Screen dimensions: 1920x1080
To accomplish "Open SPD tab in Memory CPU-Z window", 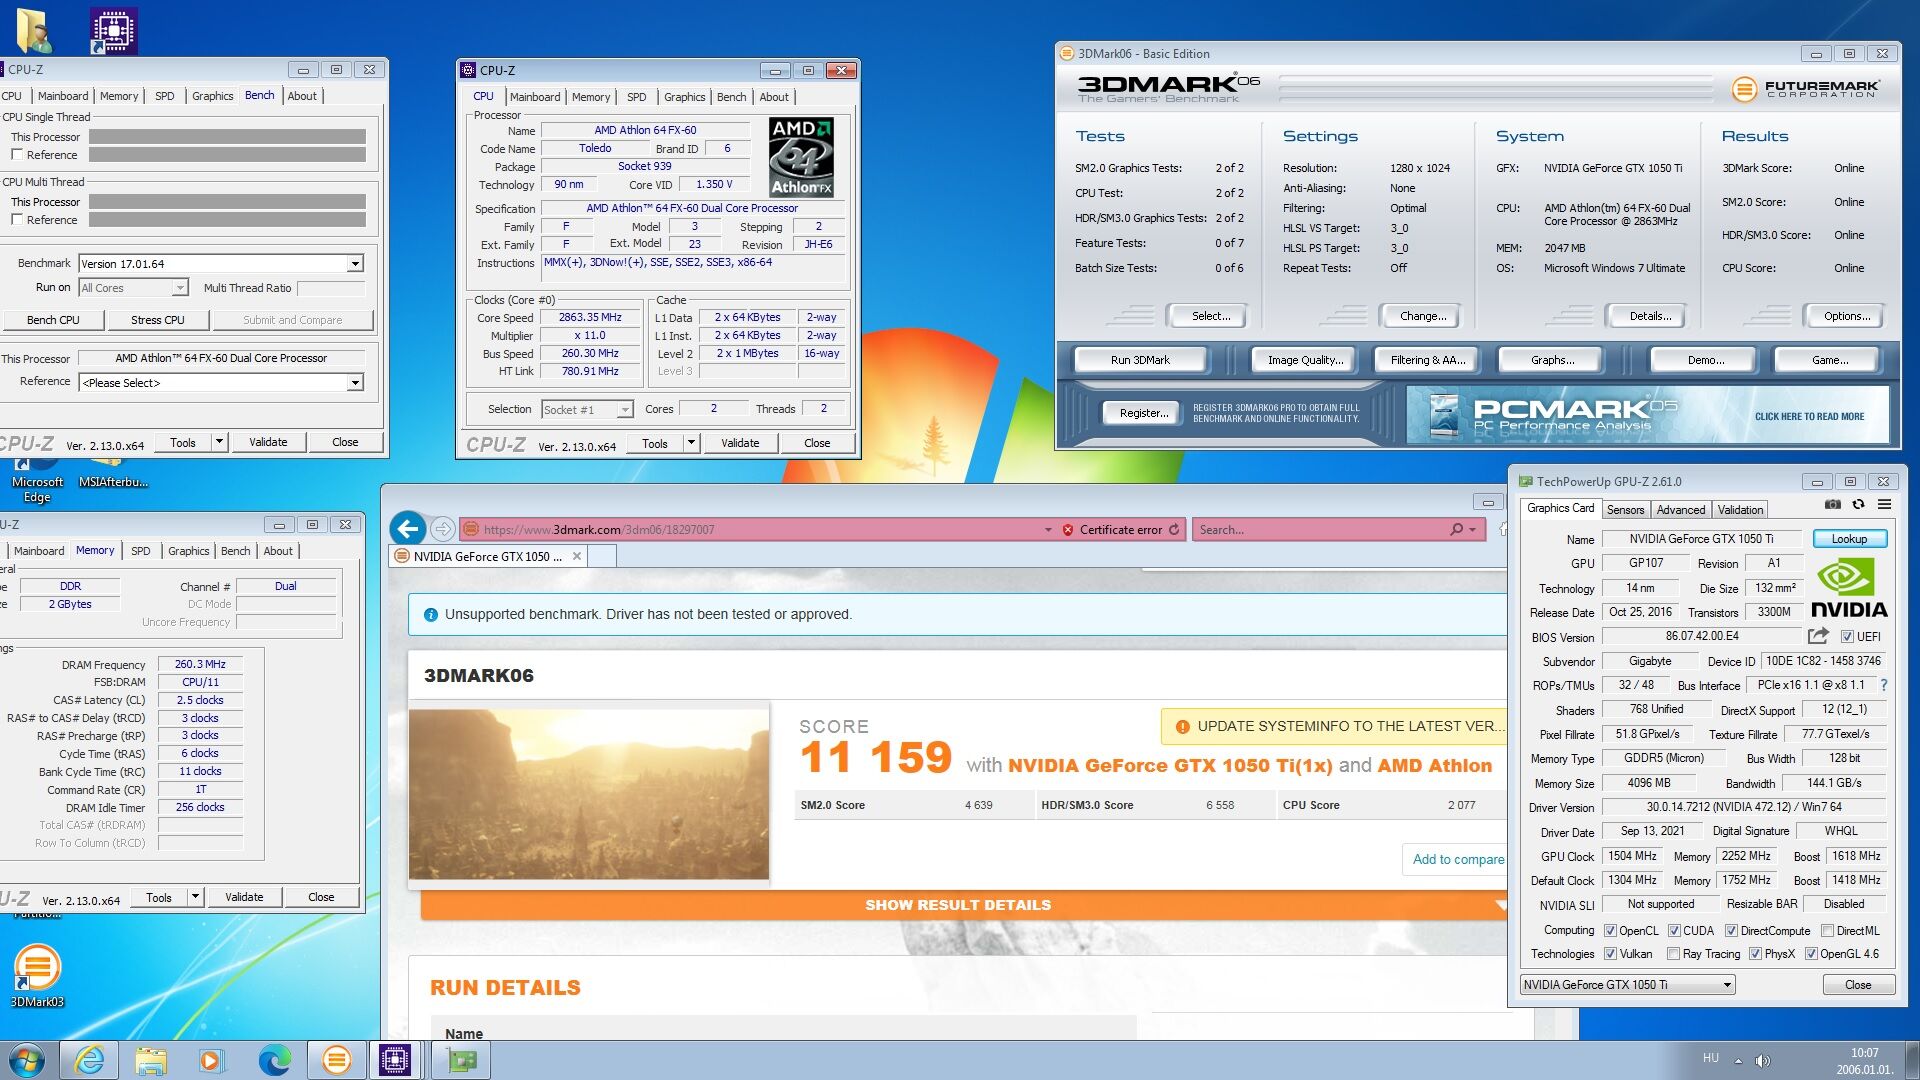I will pos(141,551).
